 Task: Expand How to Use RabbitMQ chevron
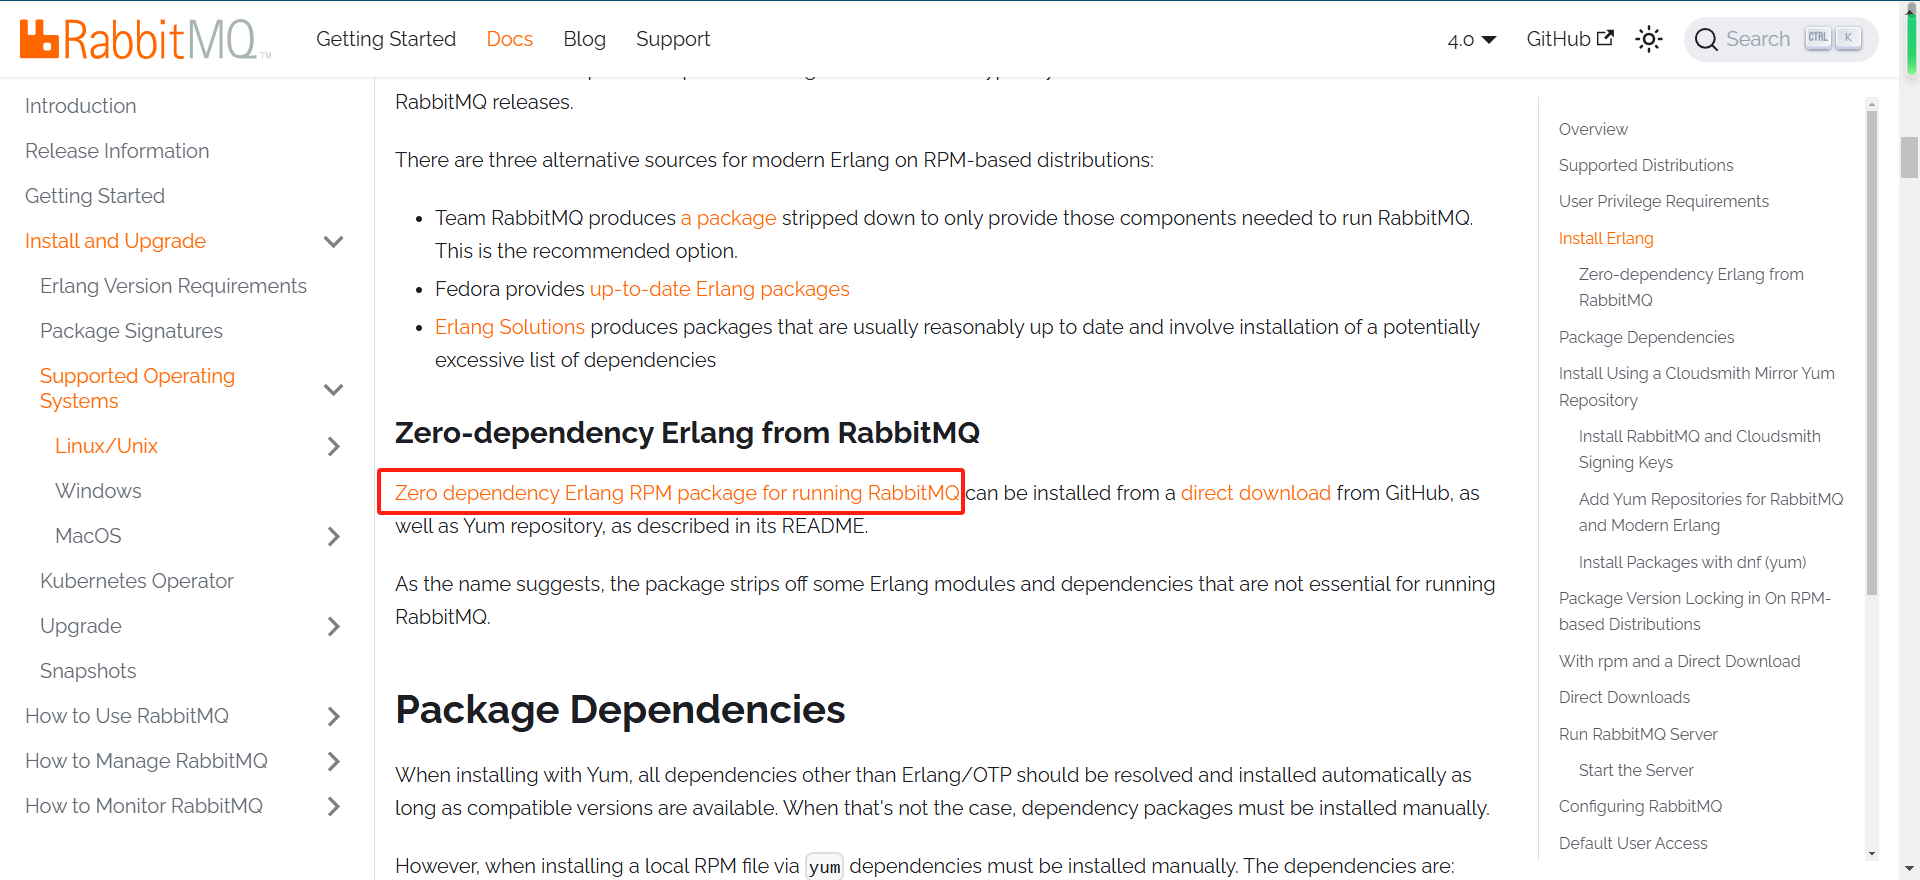coord(334,717)
